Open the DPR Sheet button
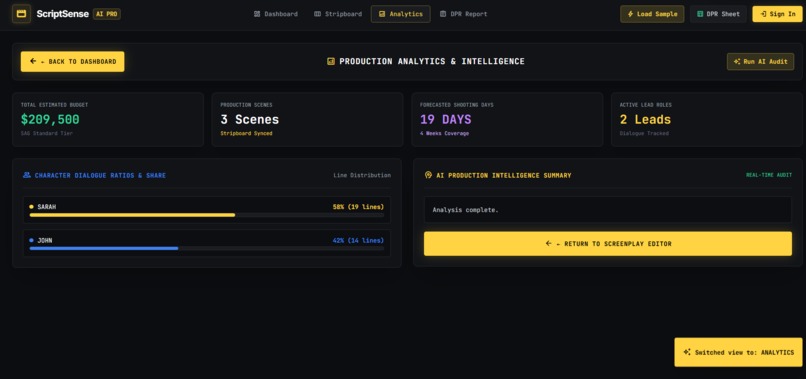The image size is (806, 379). coord(718,14)
